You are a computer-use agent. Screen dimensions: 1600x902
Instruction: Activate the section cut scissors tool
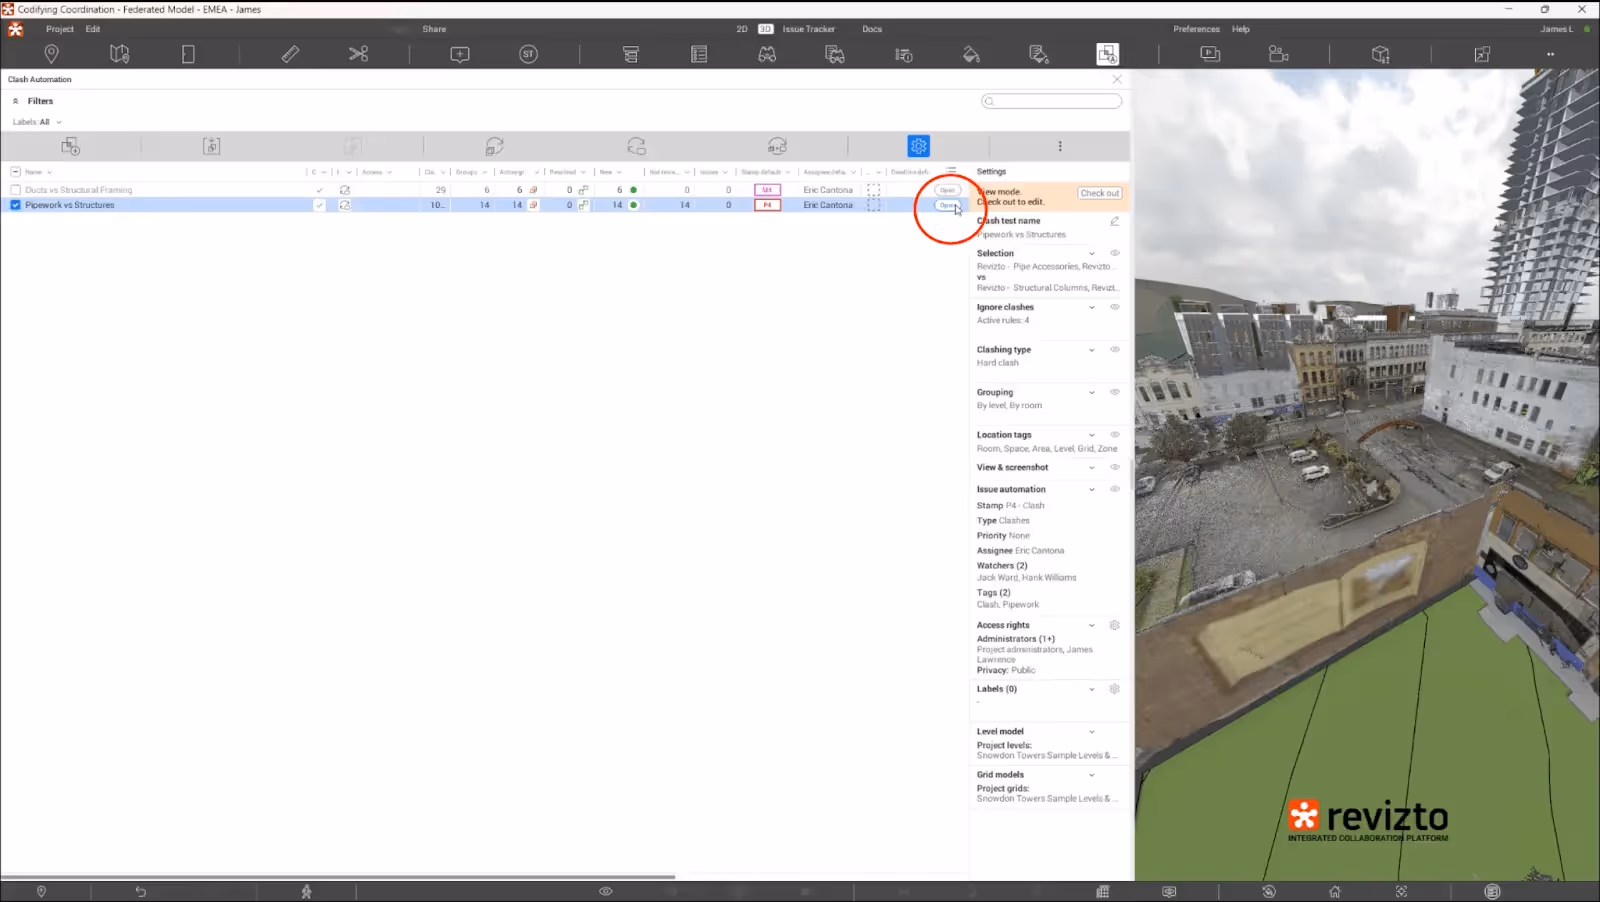[358, 54]
